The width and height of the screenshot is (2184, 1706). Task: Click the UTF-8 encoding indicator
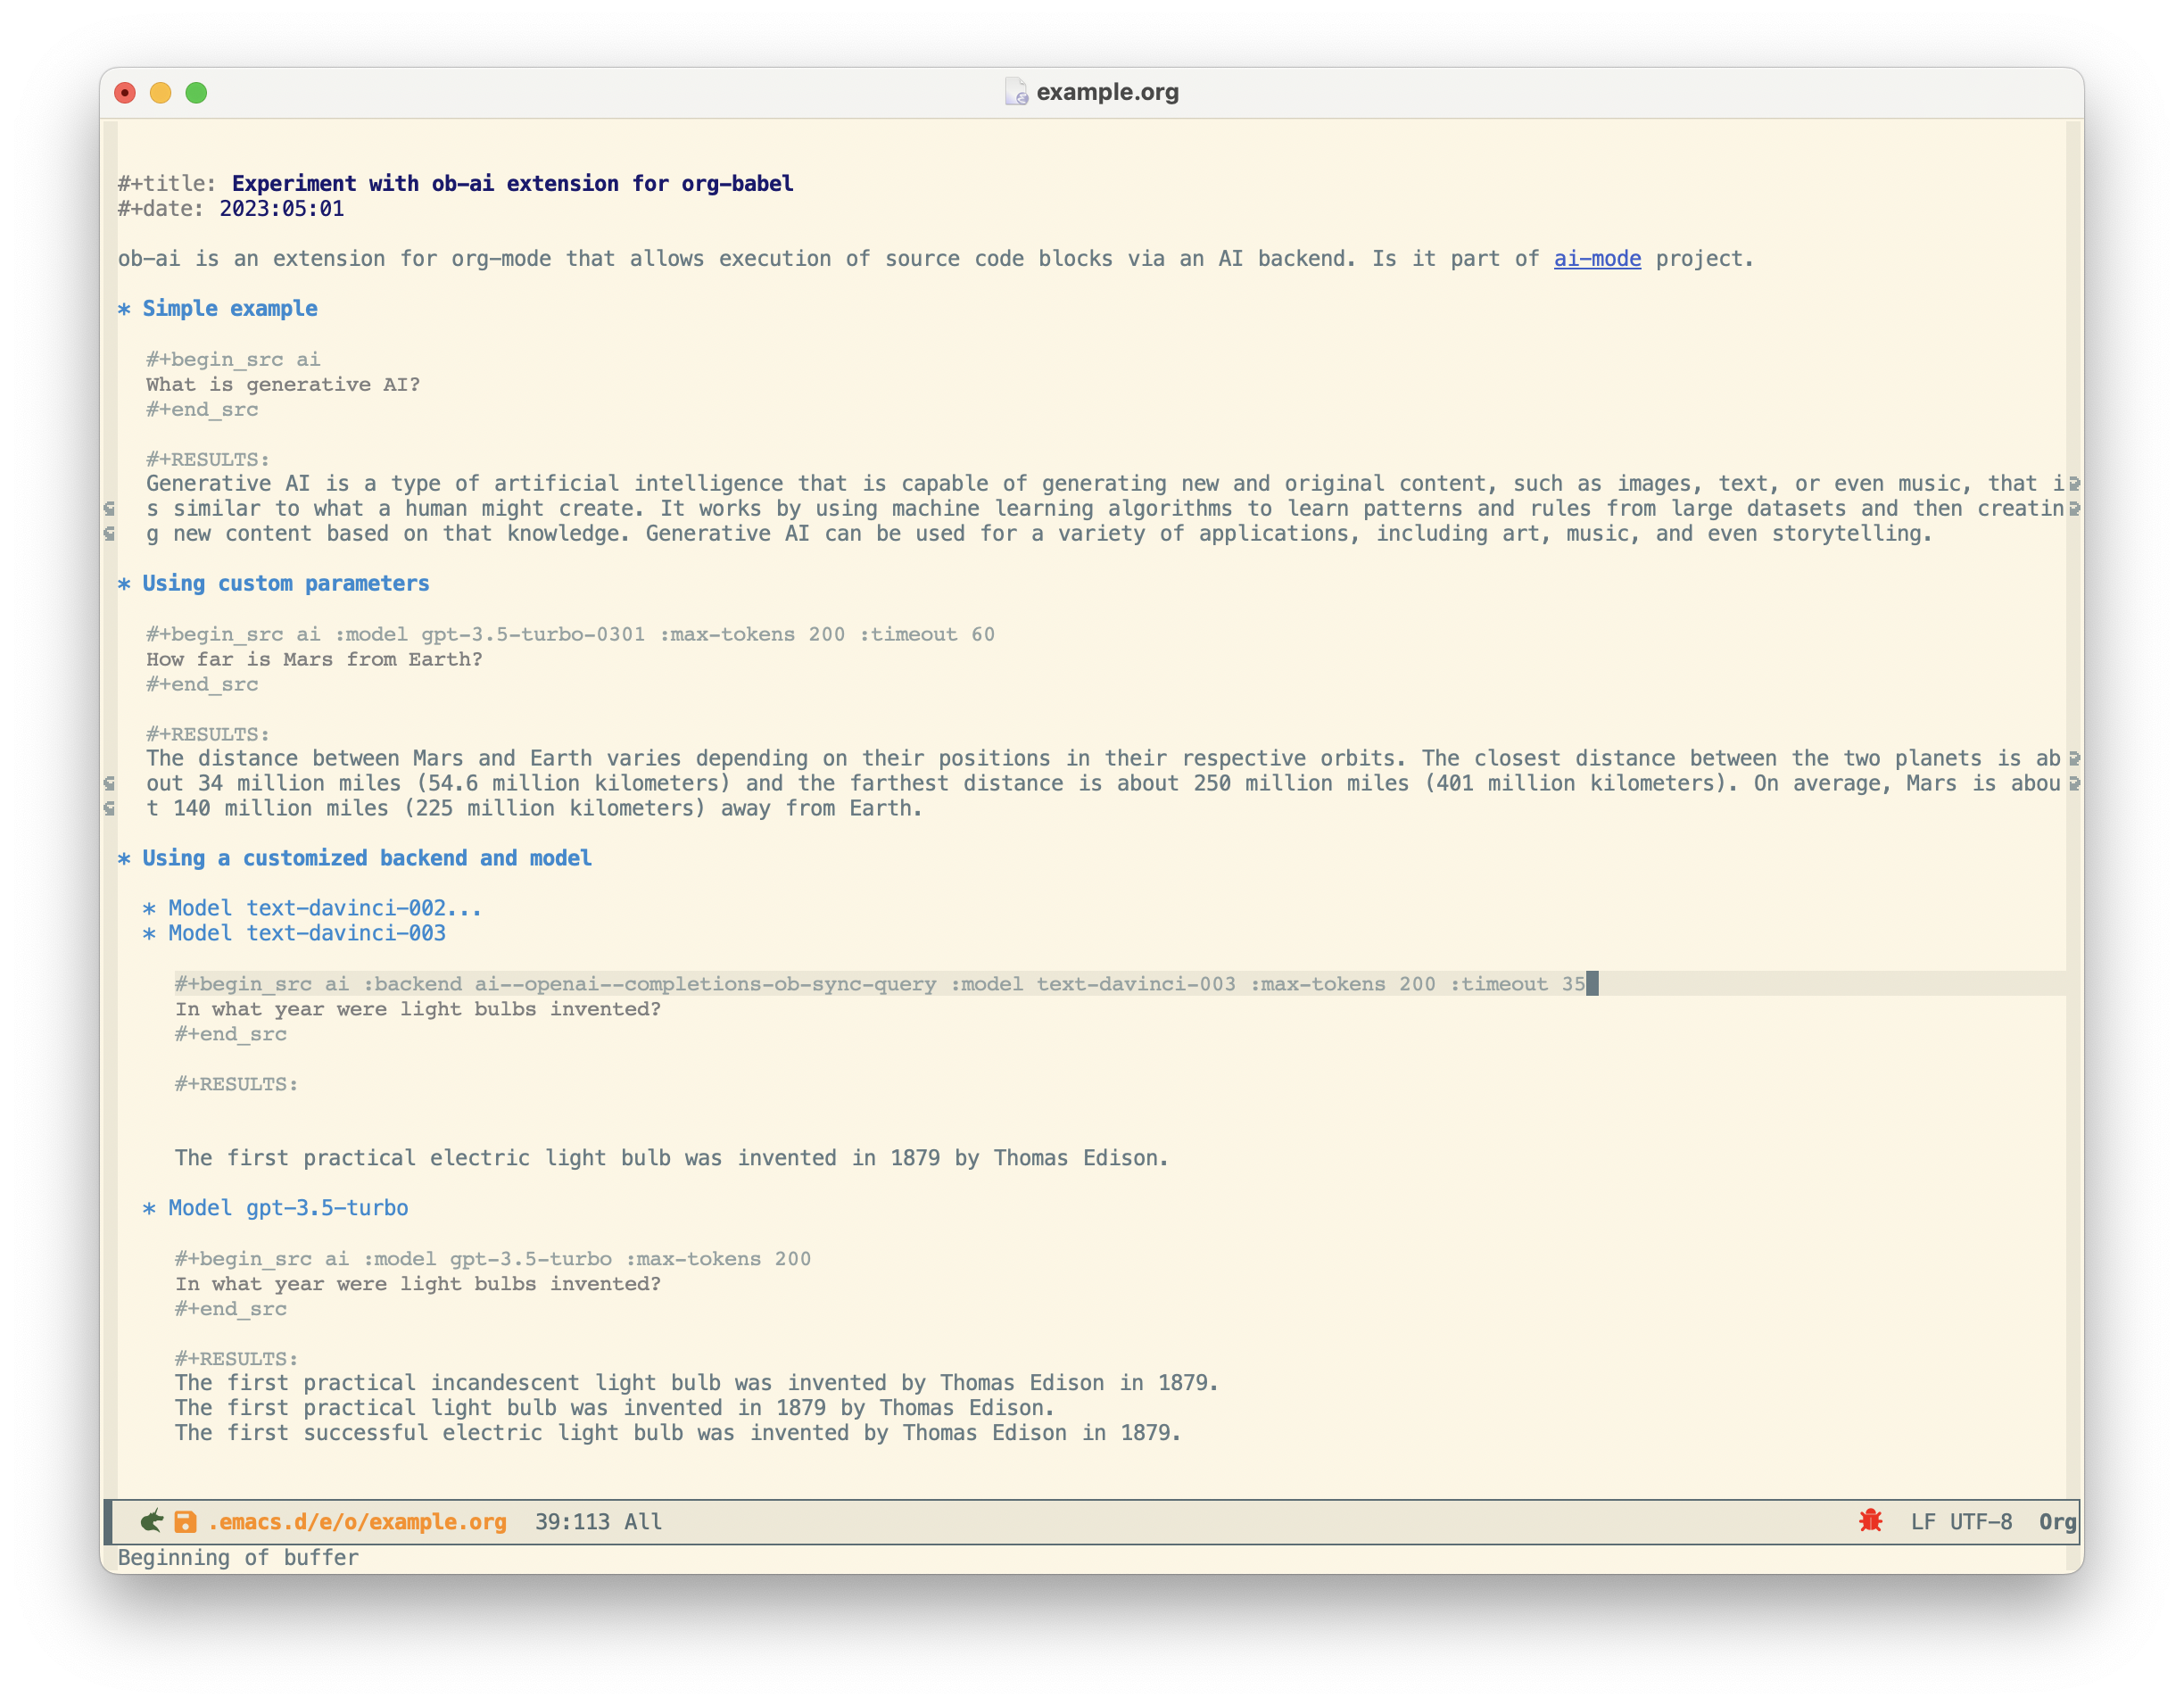tap(1981, 1522)
